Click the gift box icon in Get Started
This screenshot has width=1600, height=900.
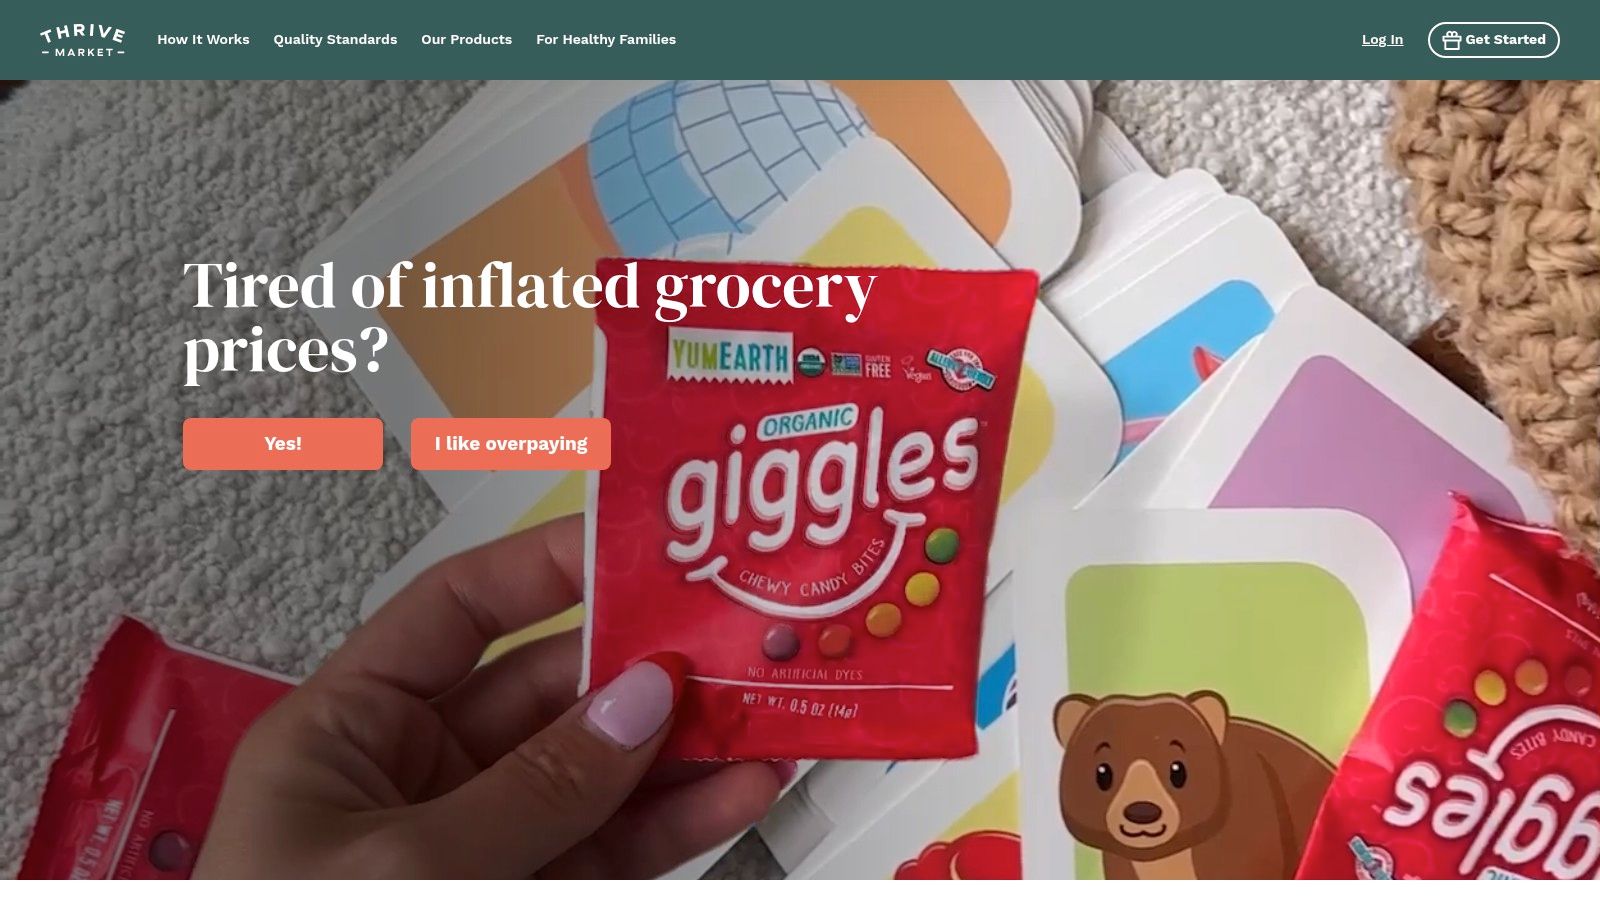(1451, 40)
